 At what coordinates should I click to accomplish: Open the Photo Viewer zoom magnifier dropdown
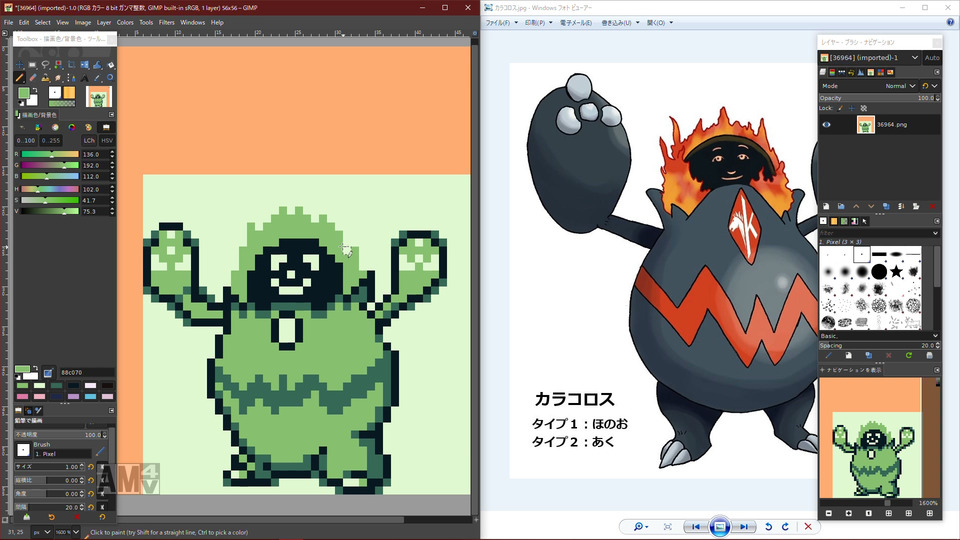point(640,527)
